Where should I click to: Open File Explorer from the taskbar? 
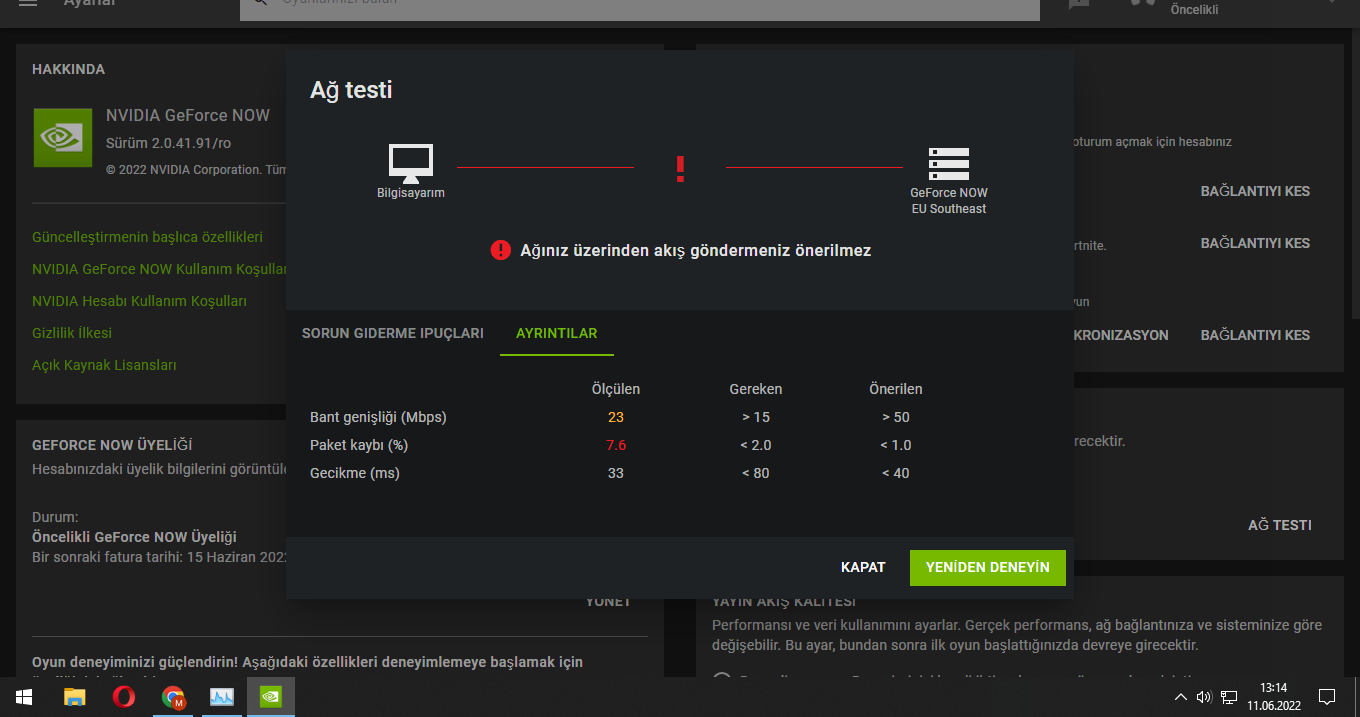[74, 697]
